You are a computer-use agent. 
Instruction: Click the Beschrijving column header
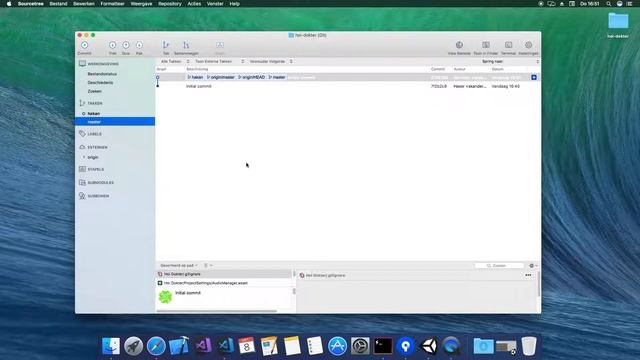click(197, 69)
